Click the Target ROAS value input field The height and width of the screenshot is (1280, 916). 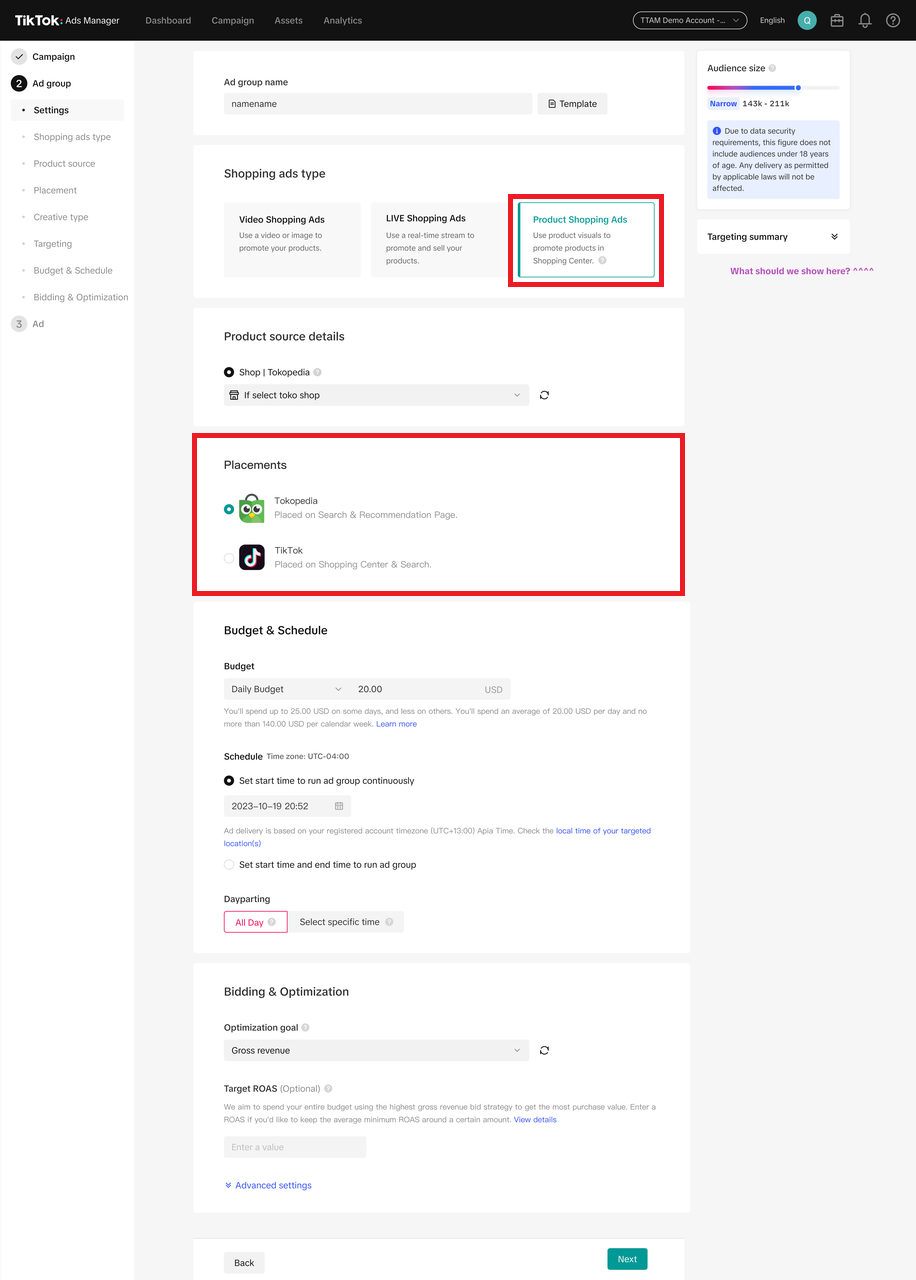pos(295,1147)
